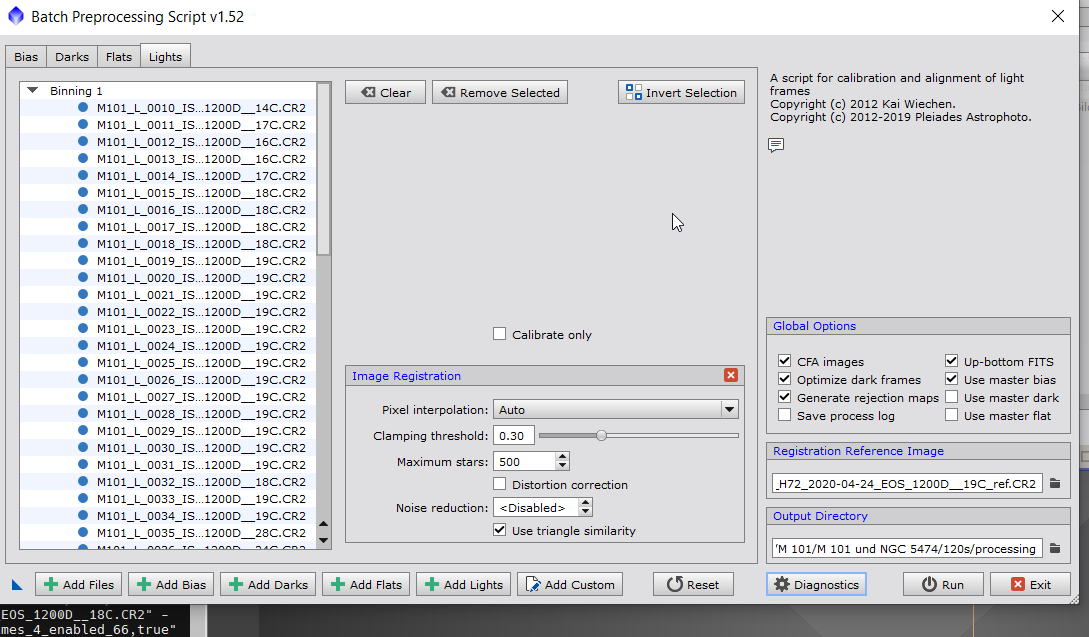Collapse the Binning 1 tree node
The height and width of the screenshot is (637, 1089).
[x=32, y=90]
